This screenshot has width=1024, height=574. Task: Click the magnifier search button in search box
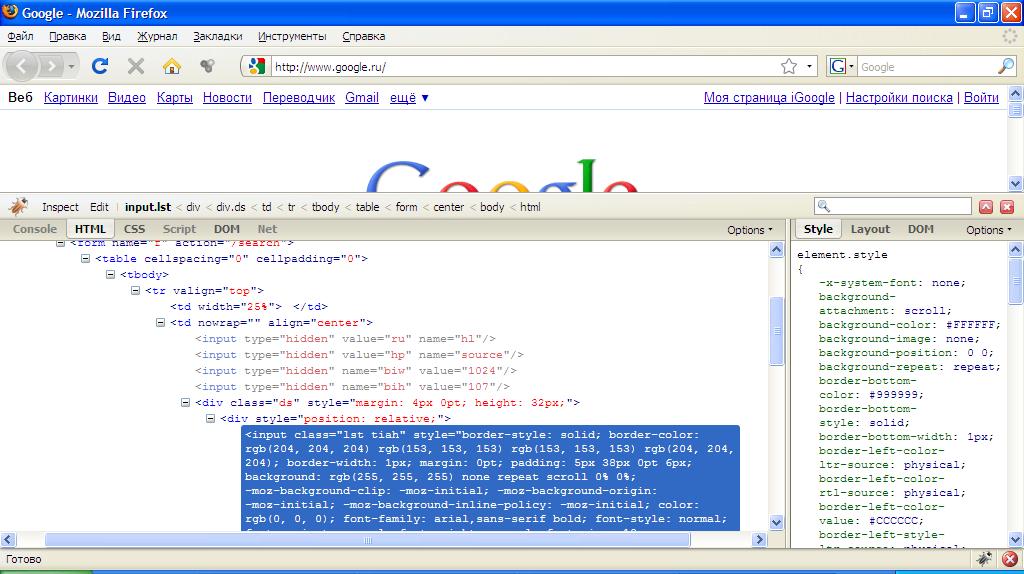[x=1006, y=66]
